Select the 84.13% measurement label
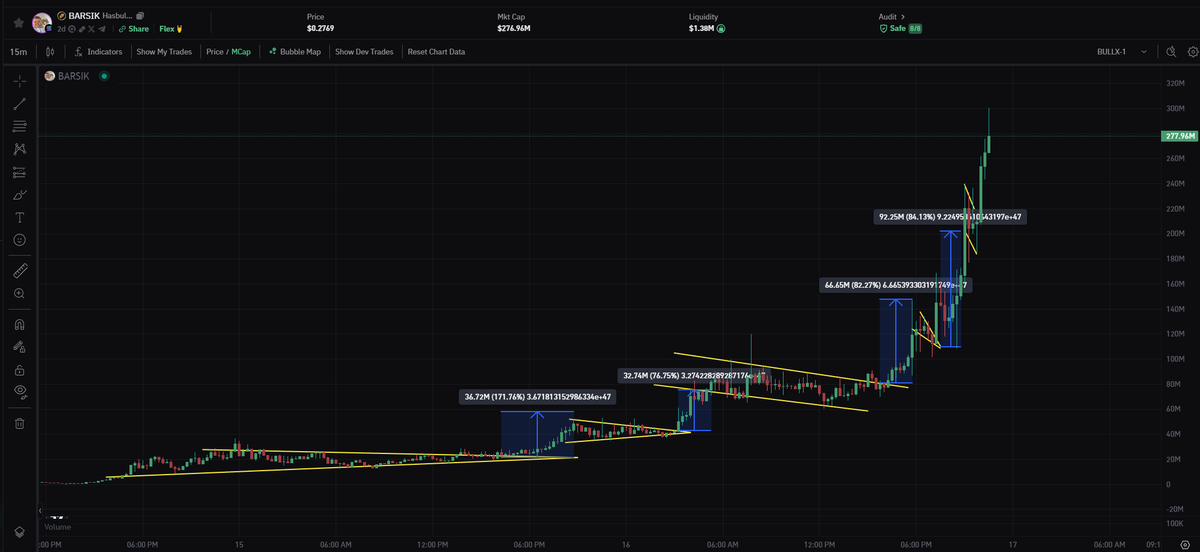Image resolution: width=1200 pixels, height=552 pixels. 948,216
